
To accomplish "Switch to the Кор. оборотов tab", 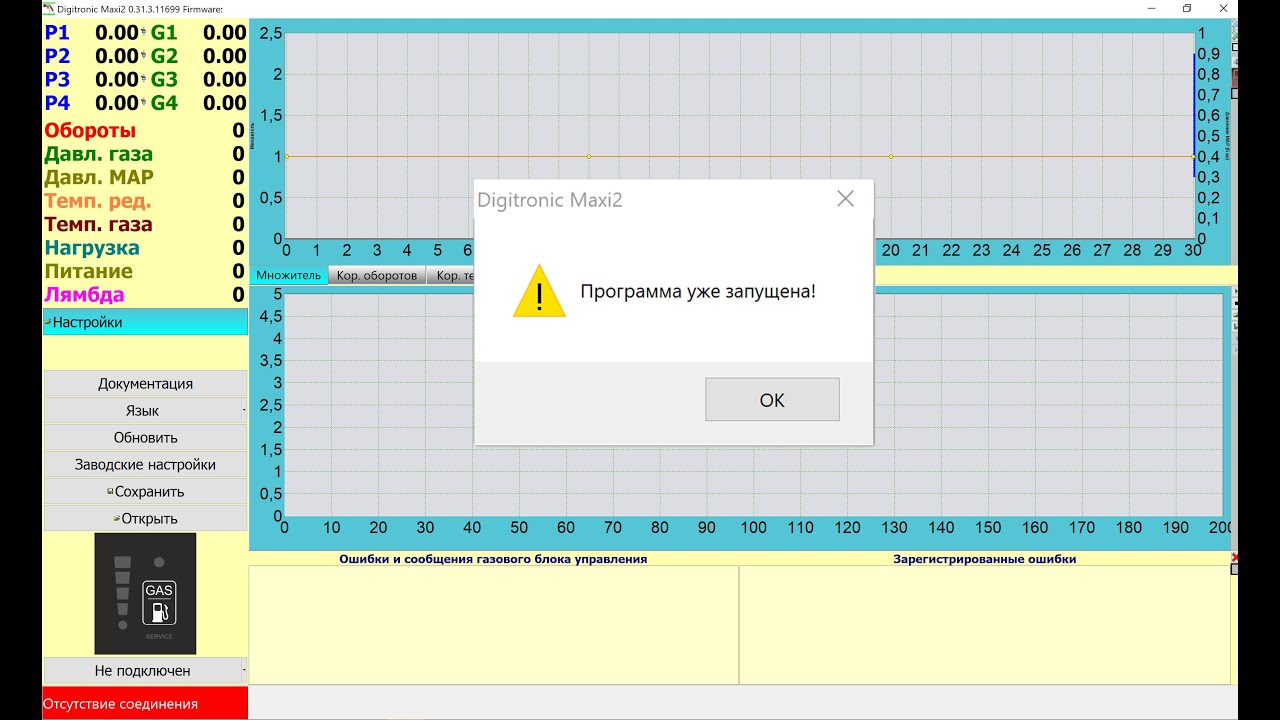I will tap(377, 275).
